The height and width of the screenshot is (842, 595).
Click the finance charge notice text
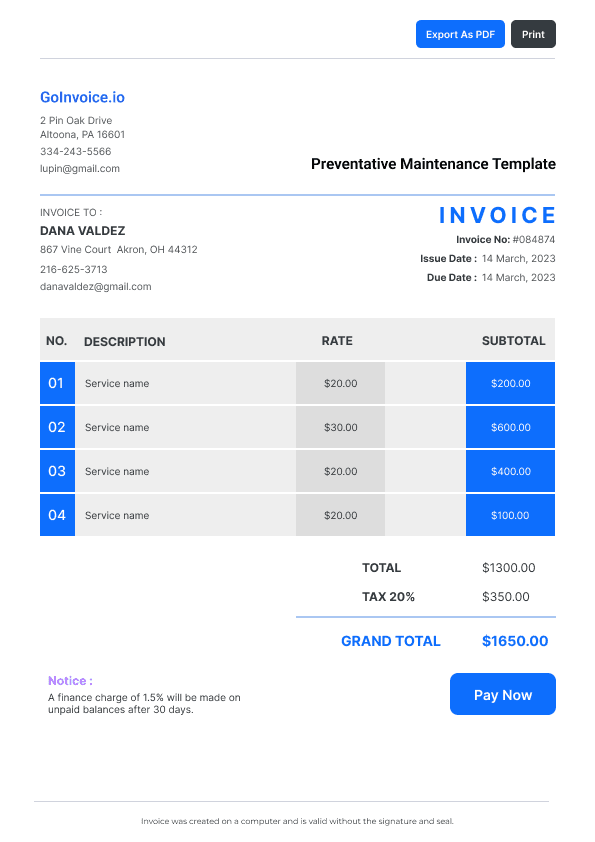(x=144, y=703)
